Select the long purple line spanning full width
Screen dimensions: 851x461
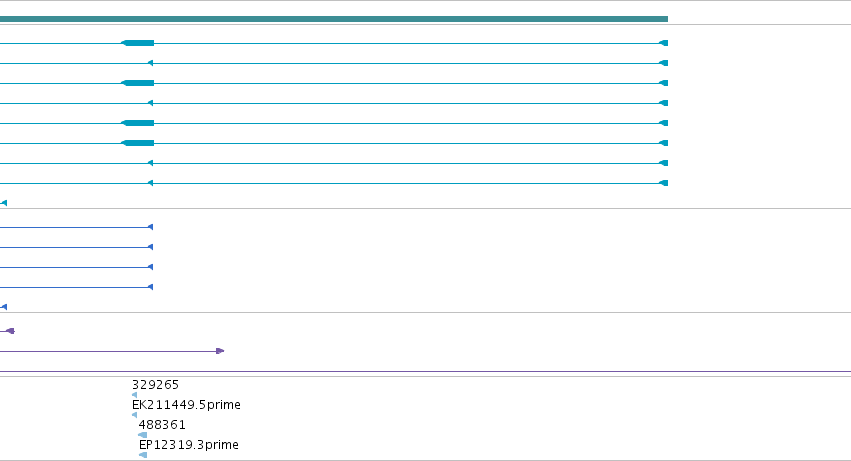tap(426, 371)
